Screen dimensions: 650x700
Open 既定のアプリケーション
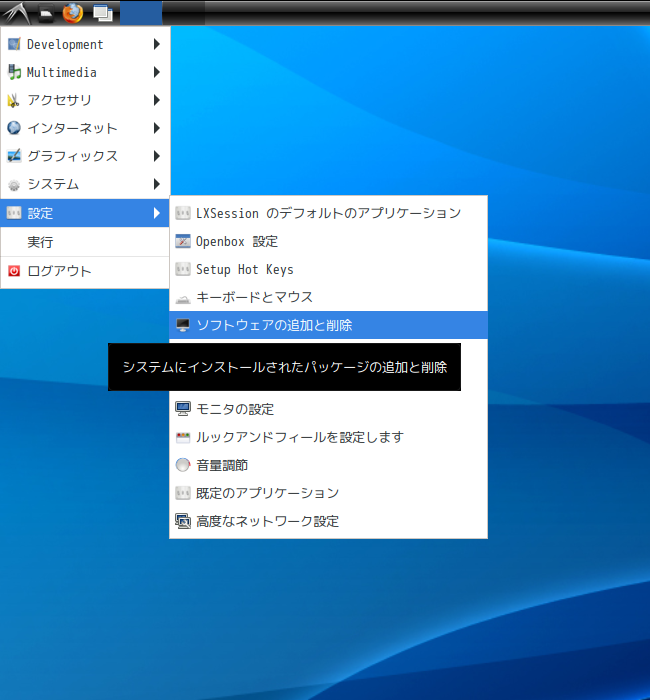[x=329, y=493]
